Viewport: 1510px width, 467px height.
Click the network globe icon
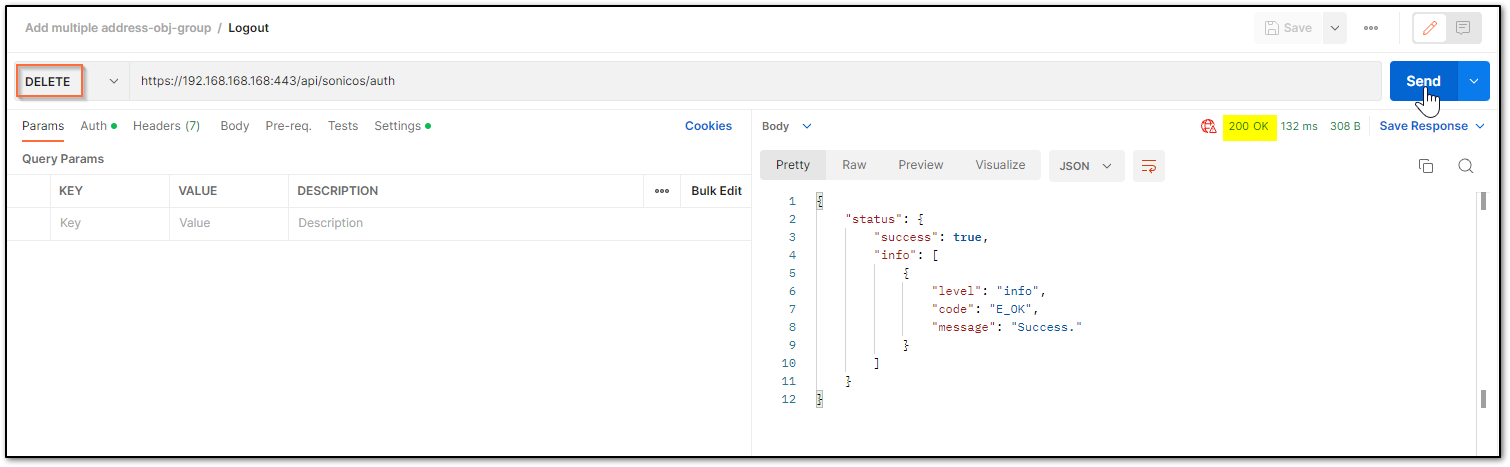tap(1208, 126)
